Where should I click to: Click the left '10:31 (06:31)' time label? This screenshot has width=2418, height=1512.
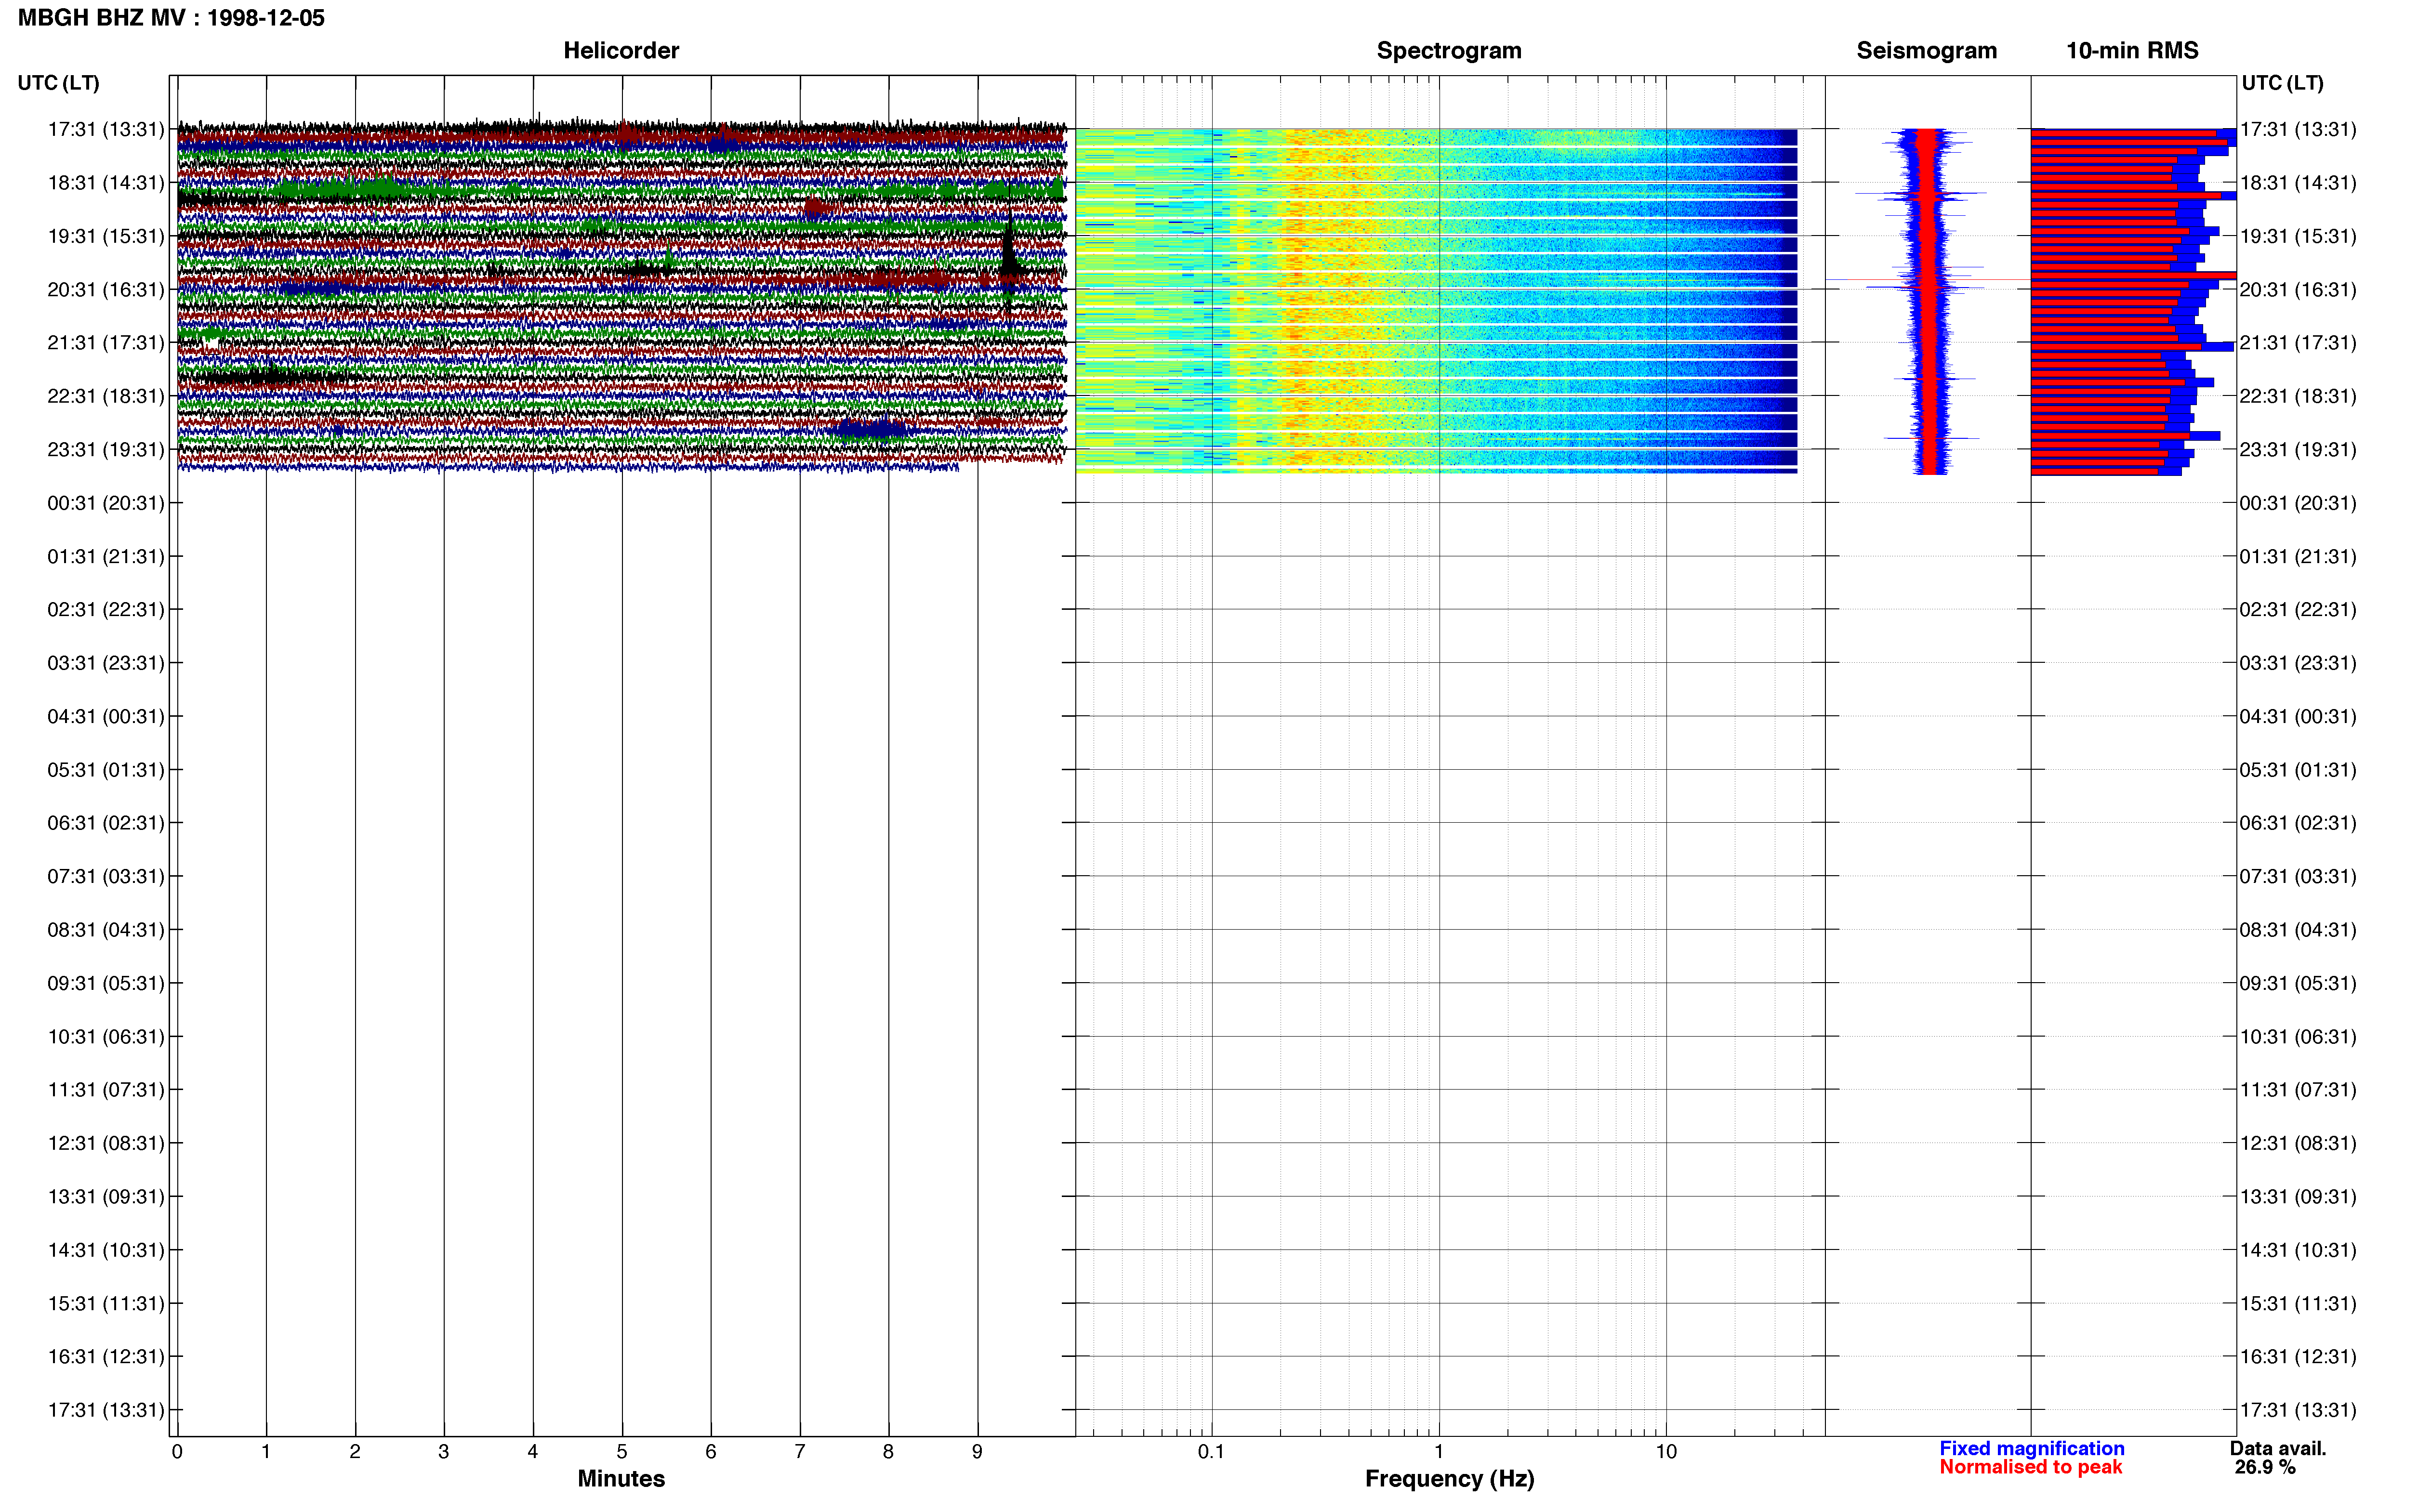[106, 1037]
